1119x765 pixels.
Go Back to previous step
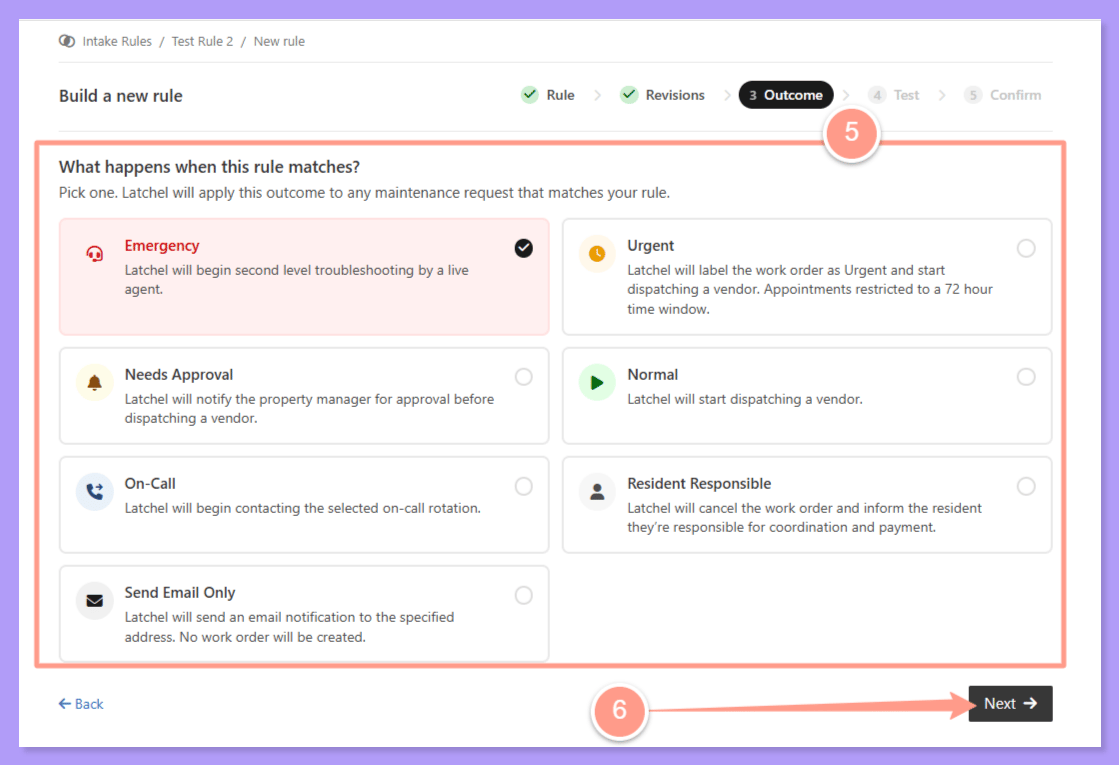[x=81, y=704]
